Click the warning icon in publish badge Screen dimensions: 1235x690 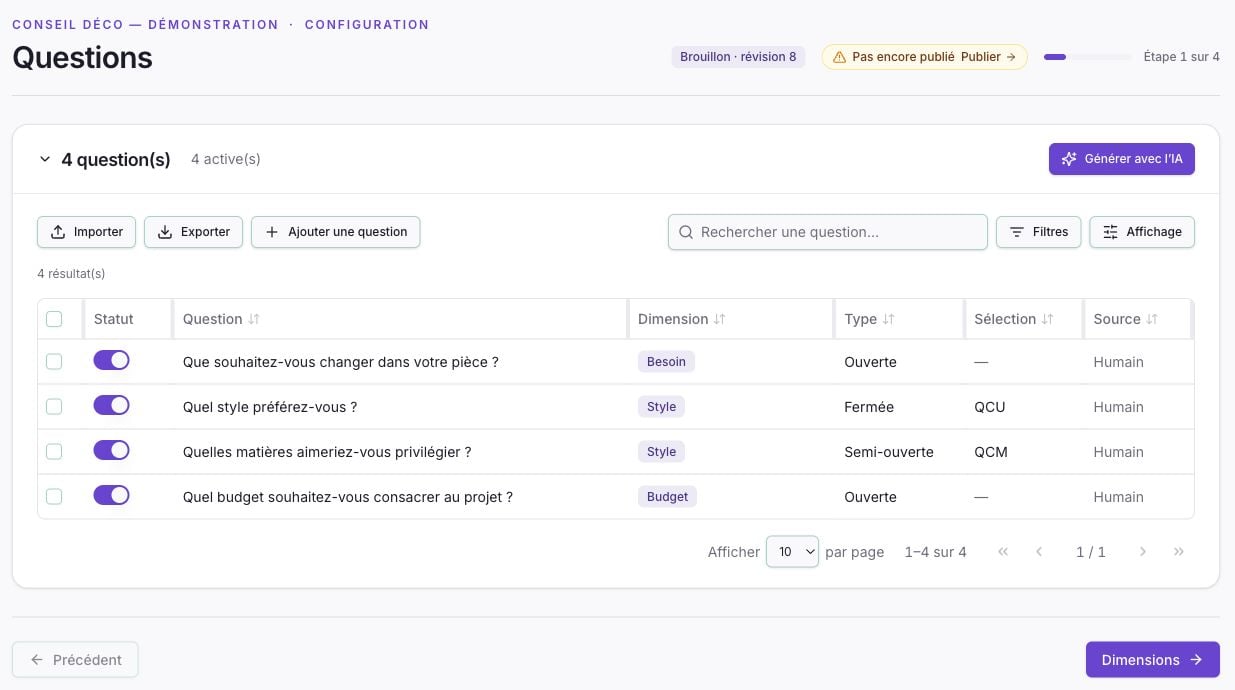[839, 57]
